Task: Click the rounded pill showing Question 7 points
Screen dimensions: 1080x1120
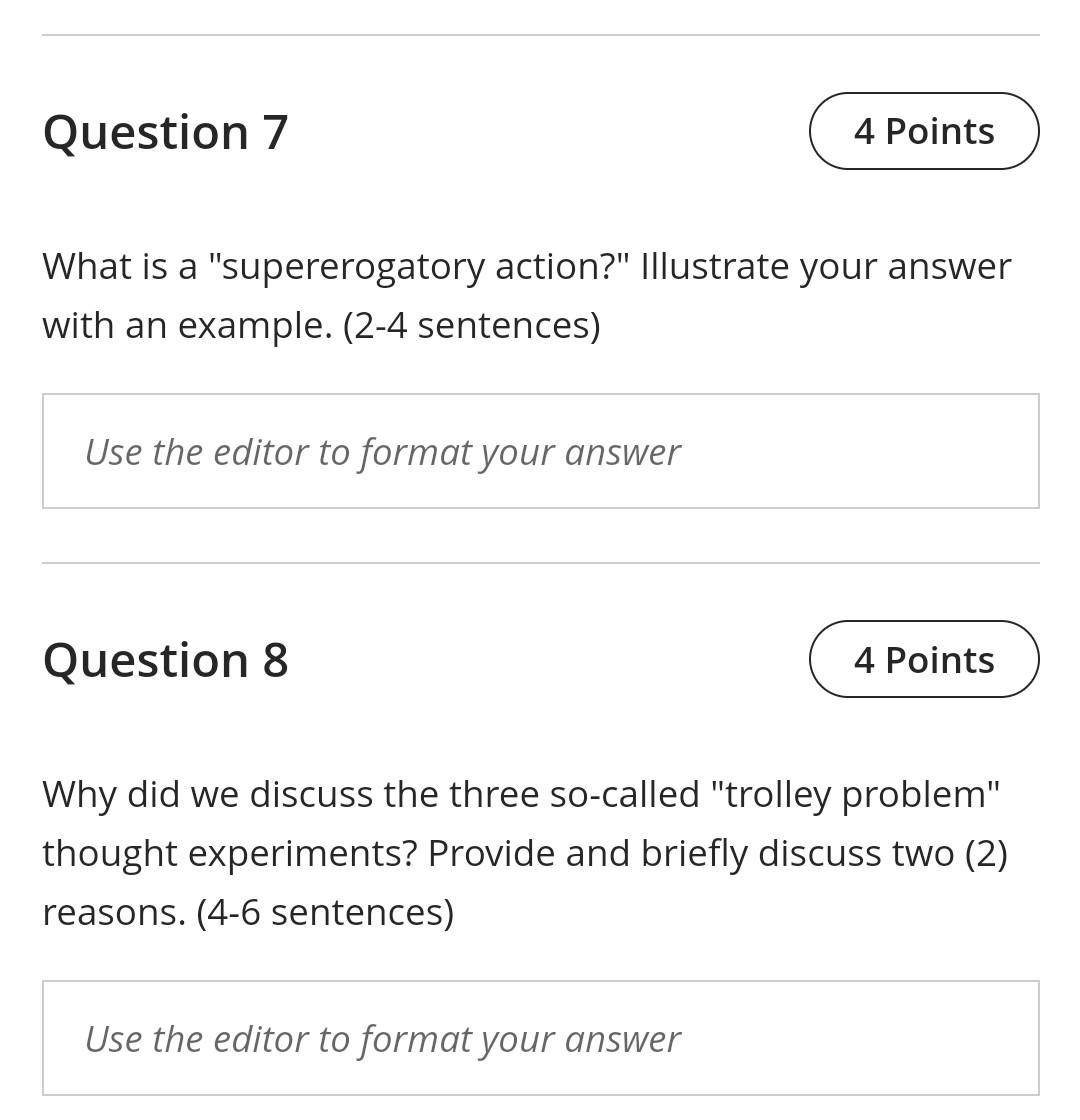Action: point(923,130)
